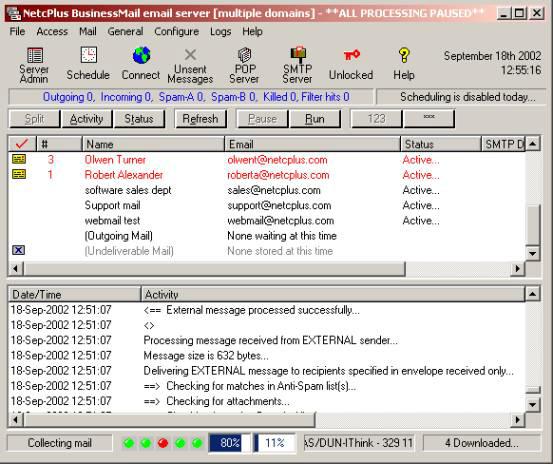Click mail icon beside Robert Alexander
Screen dimensions: 553x464
(x=19, y=174)
